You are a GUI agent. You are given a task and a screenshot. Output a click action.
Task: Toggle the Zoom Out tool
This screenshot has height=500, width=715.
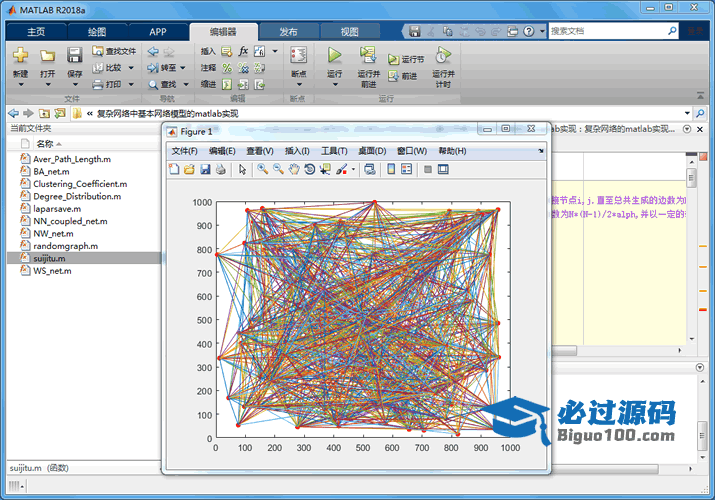(x=278, y=170)
